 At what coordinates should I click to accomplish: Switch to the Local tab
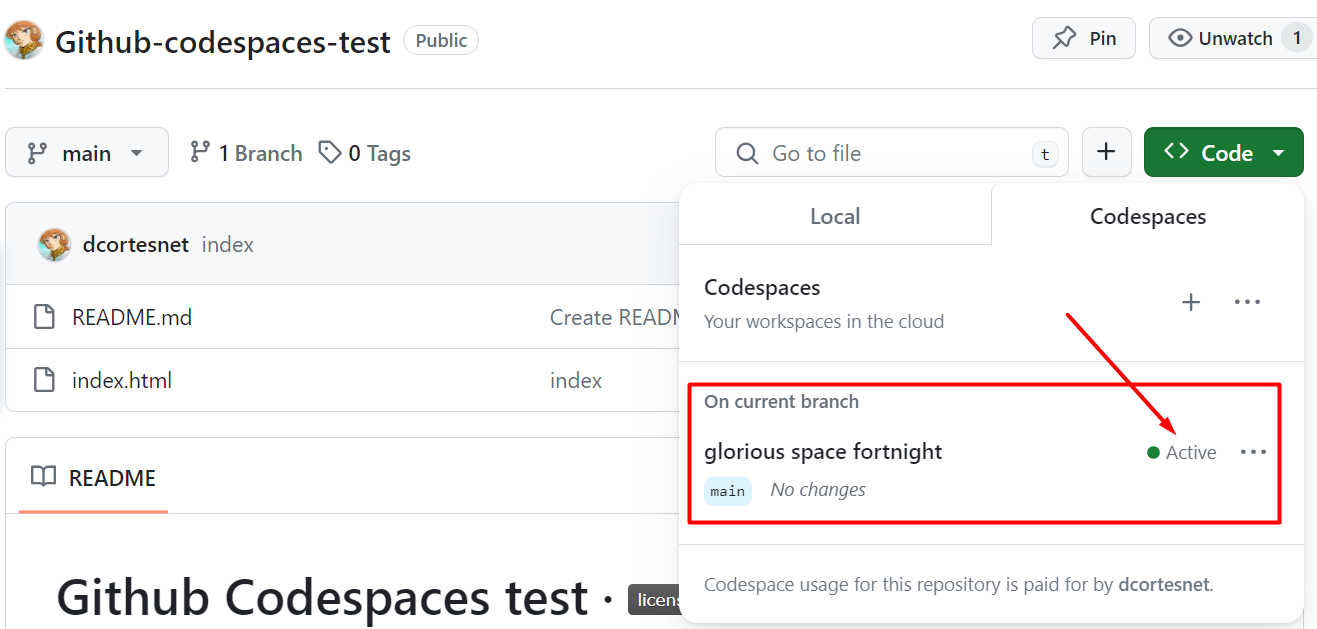coord(835,216)
